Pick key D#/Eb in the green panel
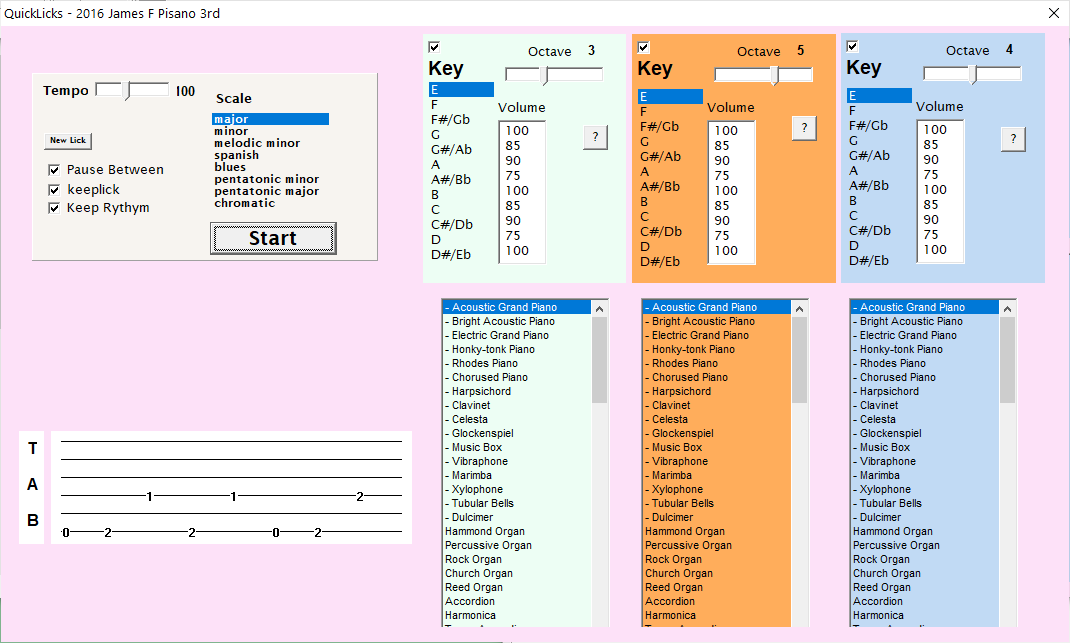1070x643 pixels. click(x=461, y=255)
